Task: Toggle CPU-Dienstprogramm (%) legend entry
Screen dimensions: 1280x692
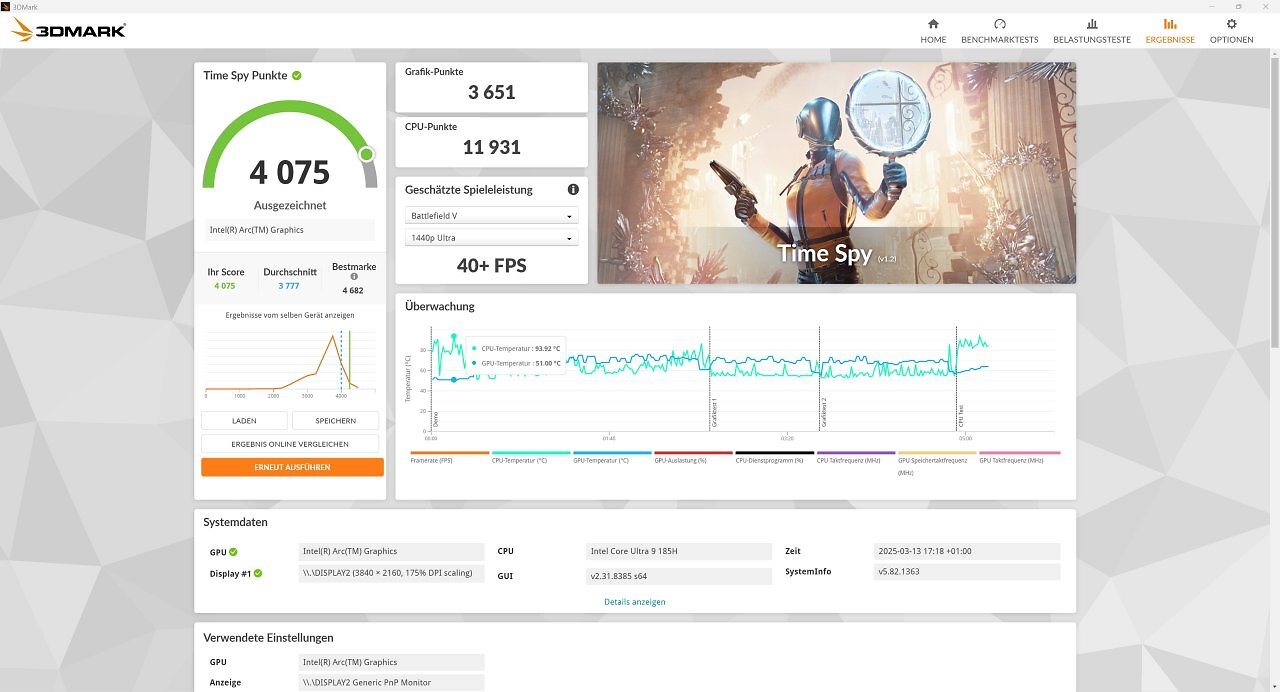Action: point(774,456)
